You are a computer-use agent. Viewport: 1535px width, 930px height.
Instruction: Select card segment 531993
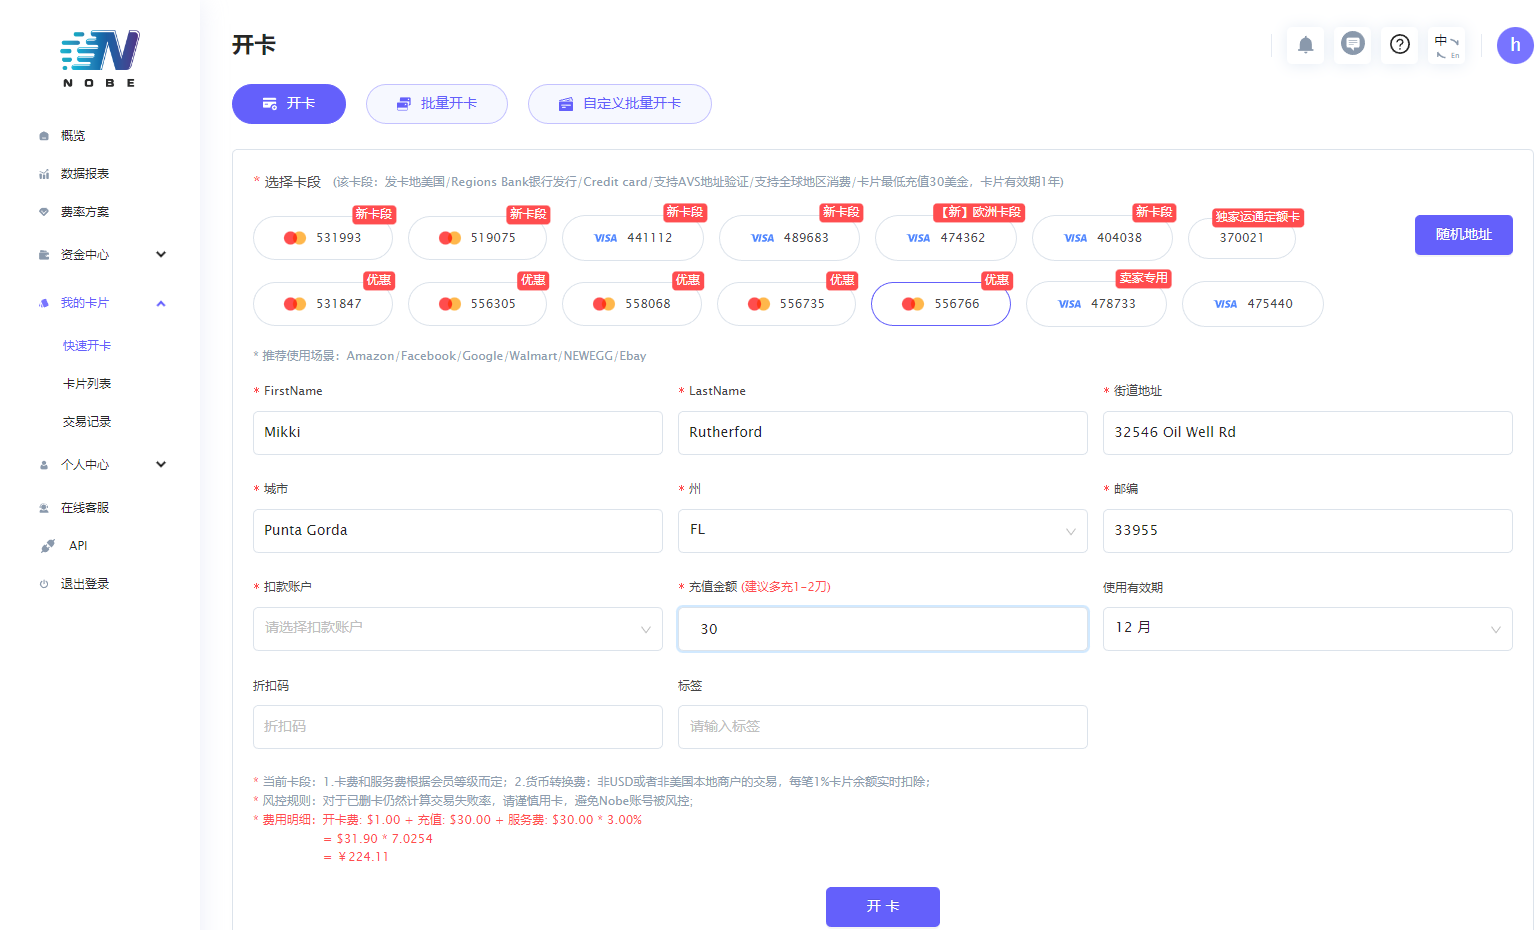[x=323, y=238]
